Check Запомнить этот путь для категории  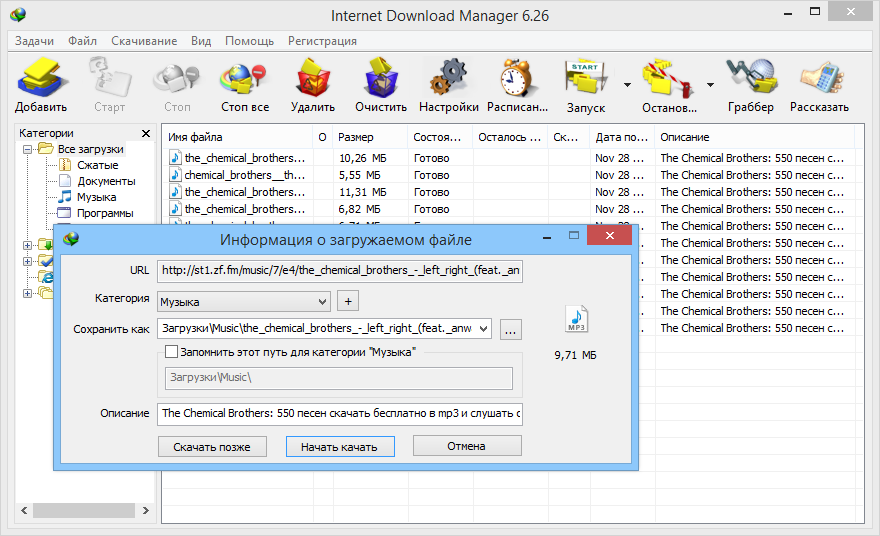[171, 352]
